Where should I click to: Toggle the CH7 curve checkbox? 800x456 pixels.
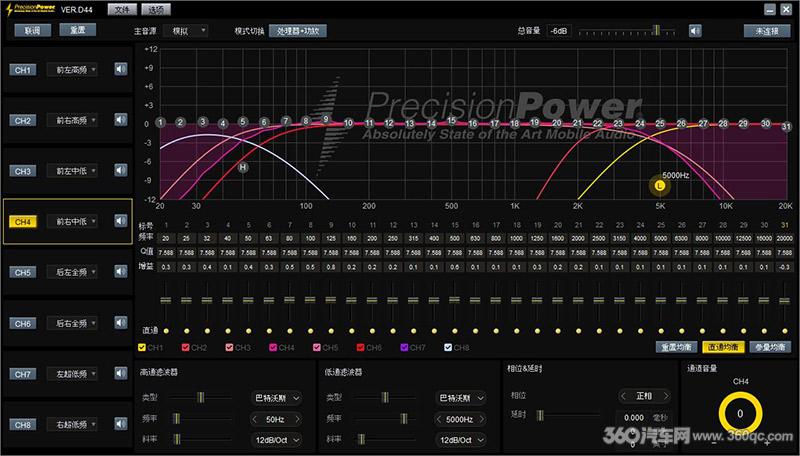pos(404,347)
